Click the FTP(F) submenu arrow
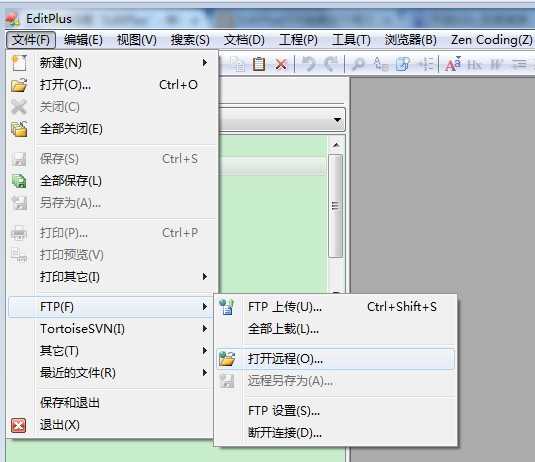 click(x=205, y=307)
